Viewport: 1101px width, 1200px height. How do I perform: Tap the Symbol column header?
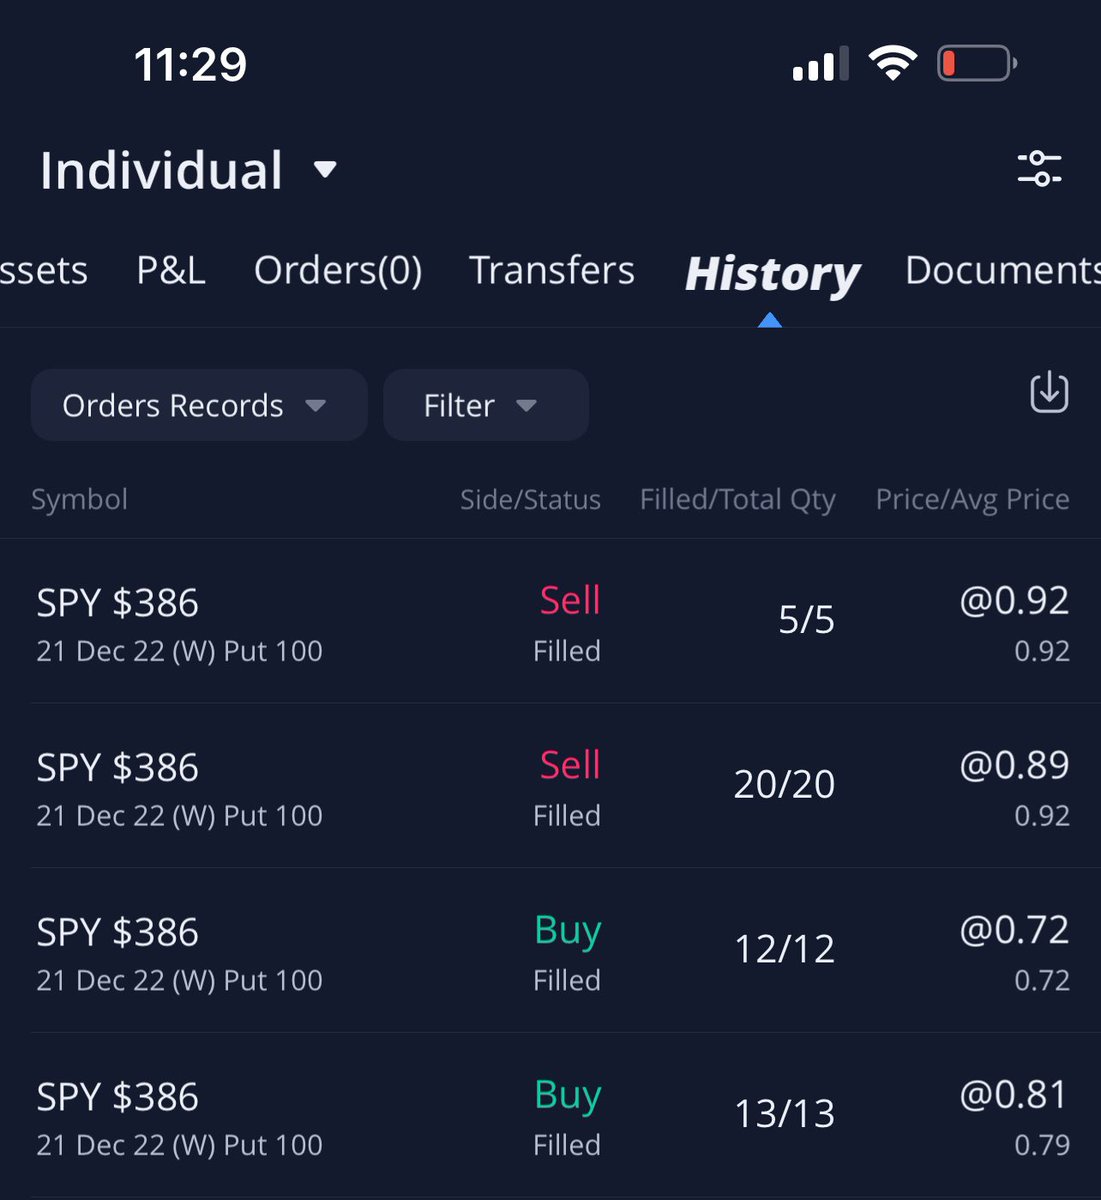click(x=79, y=499)
